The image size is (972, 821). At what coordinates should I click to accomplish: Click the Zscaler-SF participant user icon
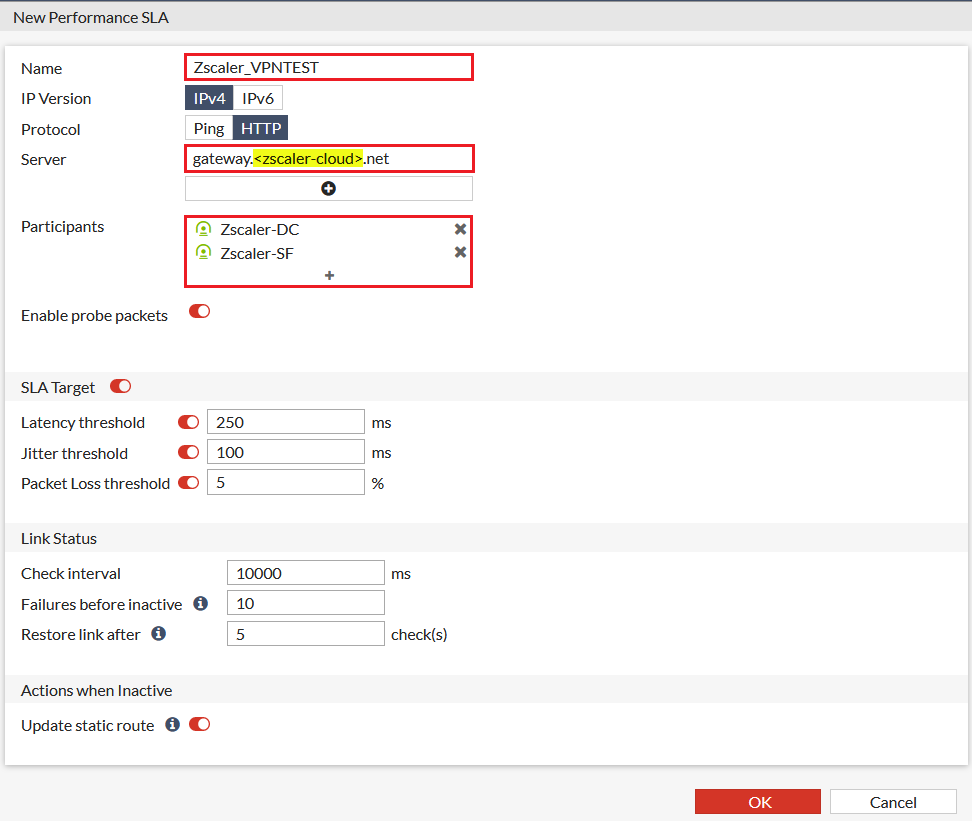point(204,252)
